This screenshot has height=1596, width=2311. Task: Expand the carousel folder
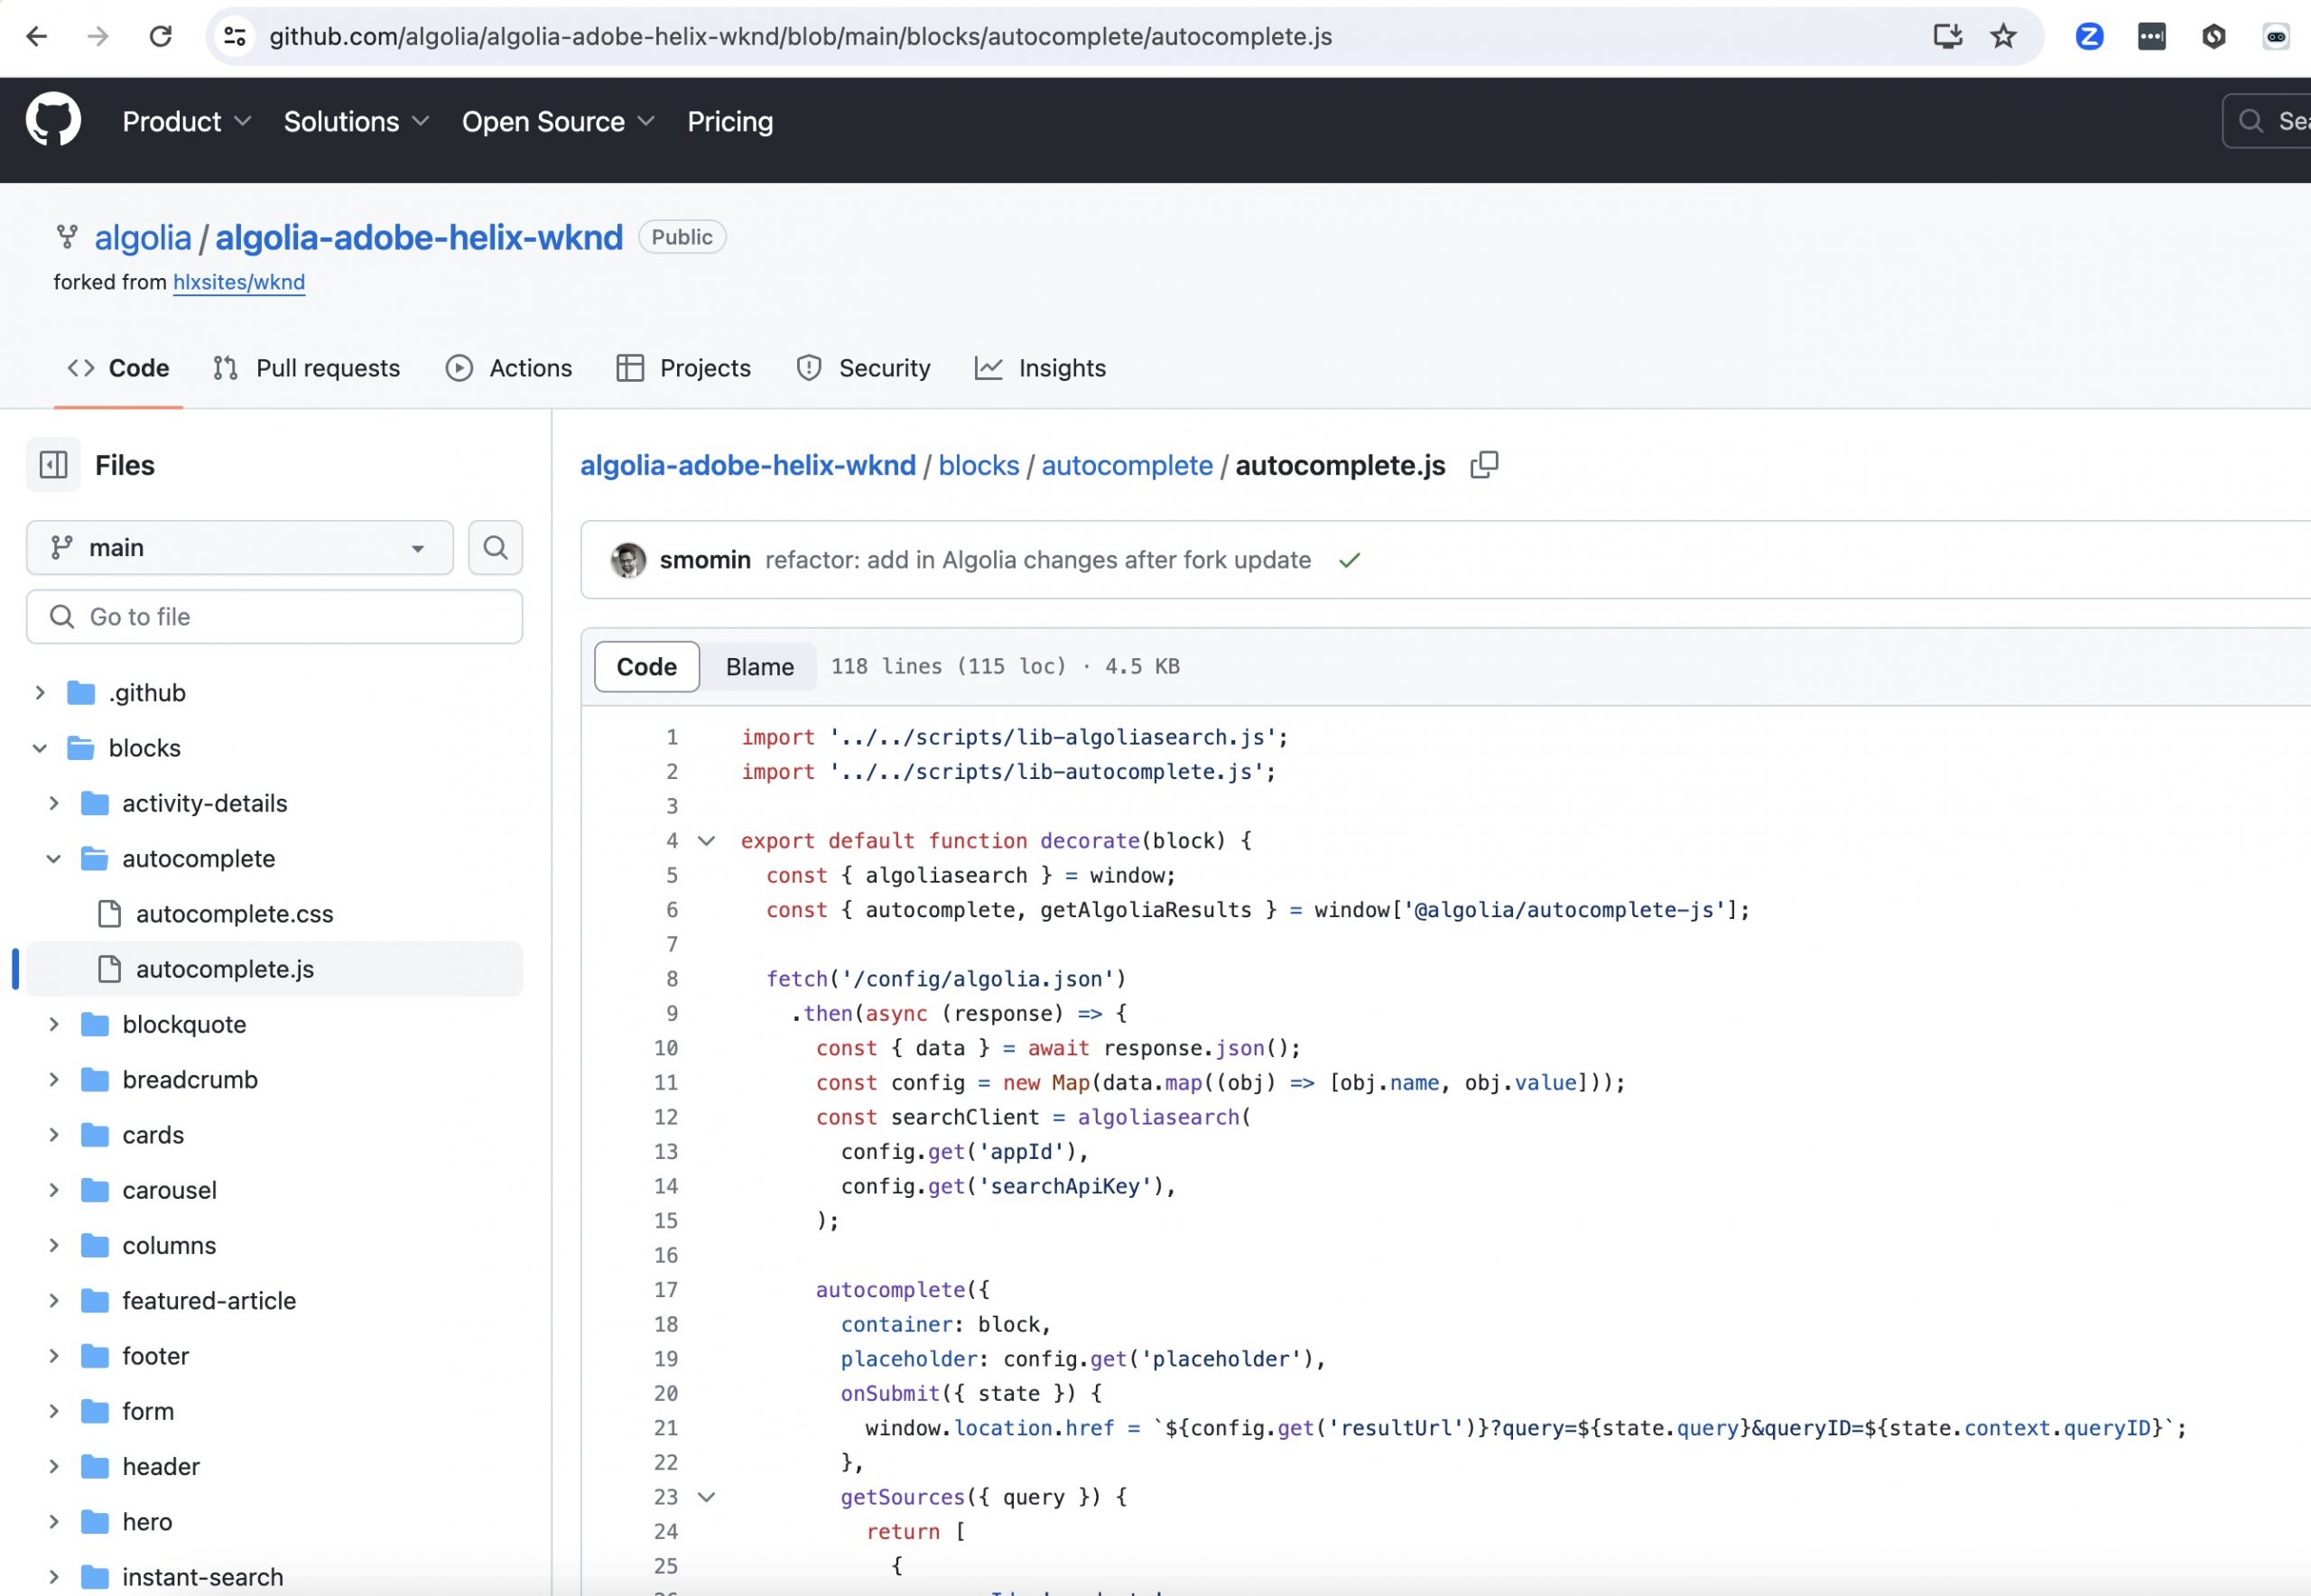54,1190
